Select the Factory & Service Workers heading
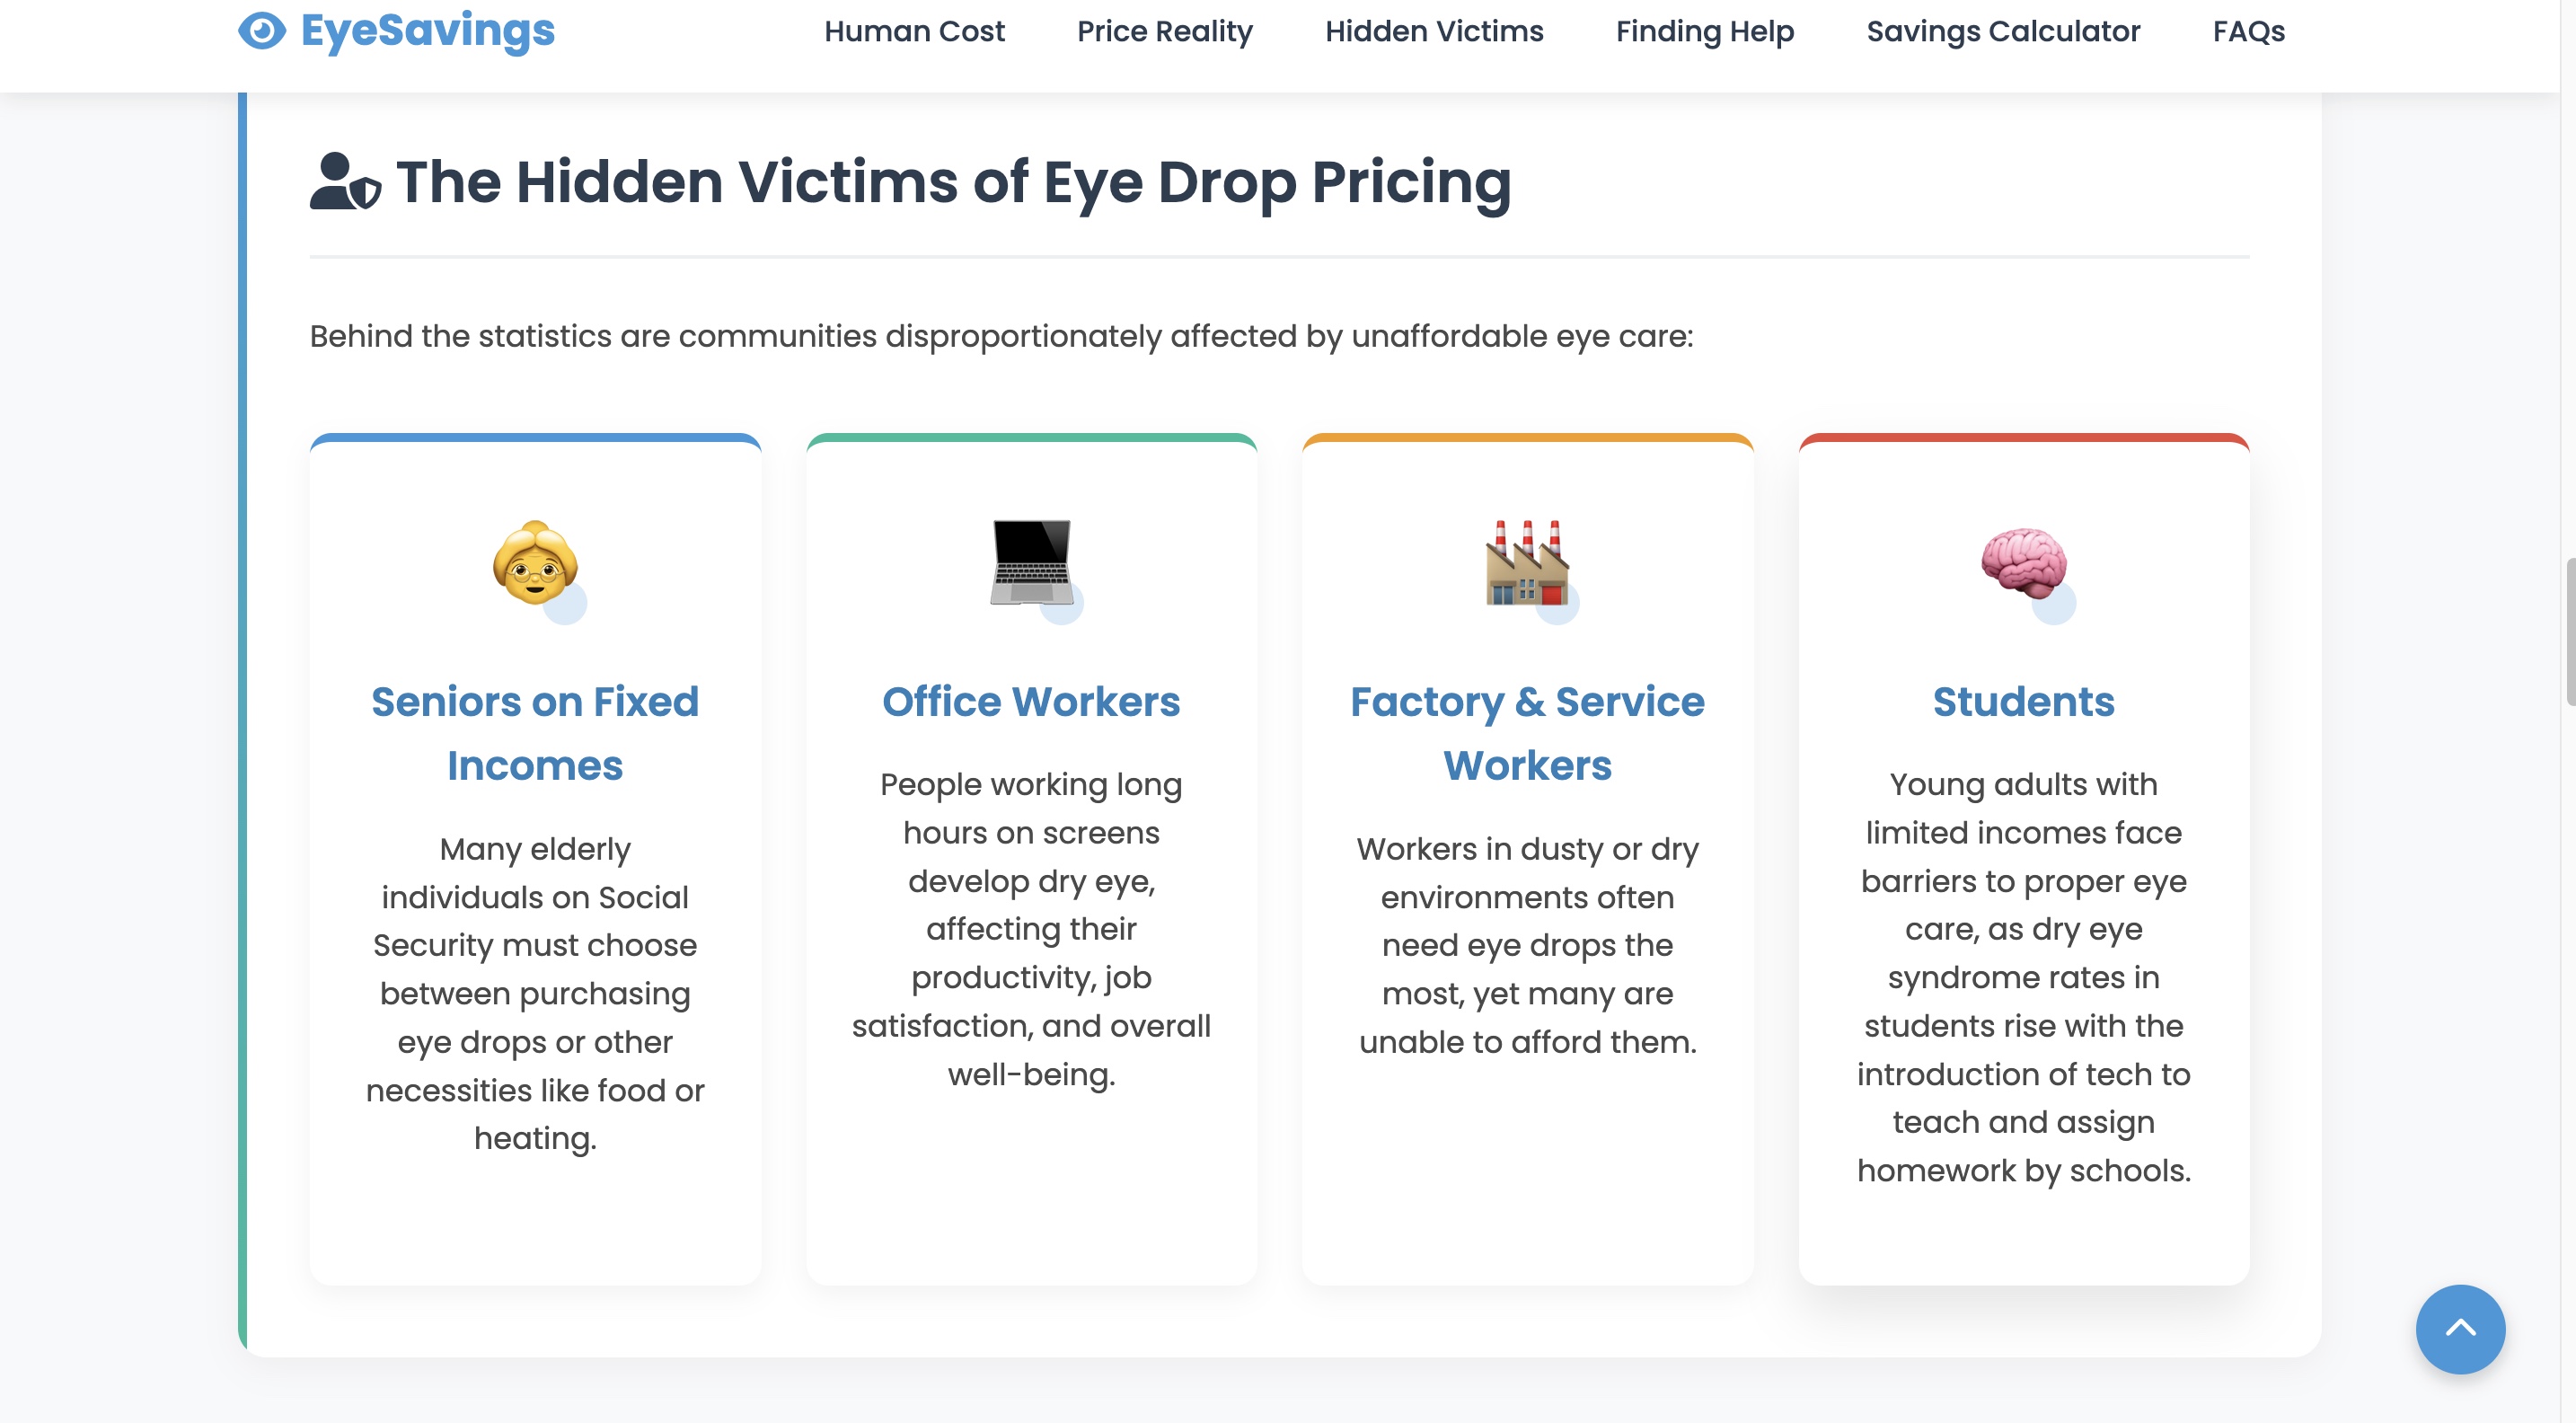Viewport: 2576px width, 1423px height. (1527, 733)
